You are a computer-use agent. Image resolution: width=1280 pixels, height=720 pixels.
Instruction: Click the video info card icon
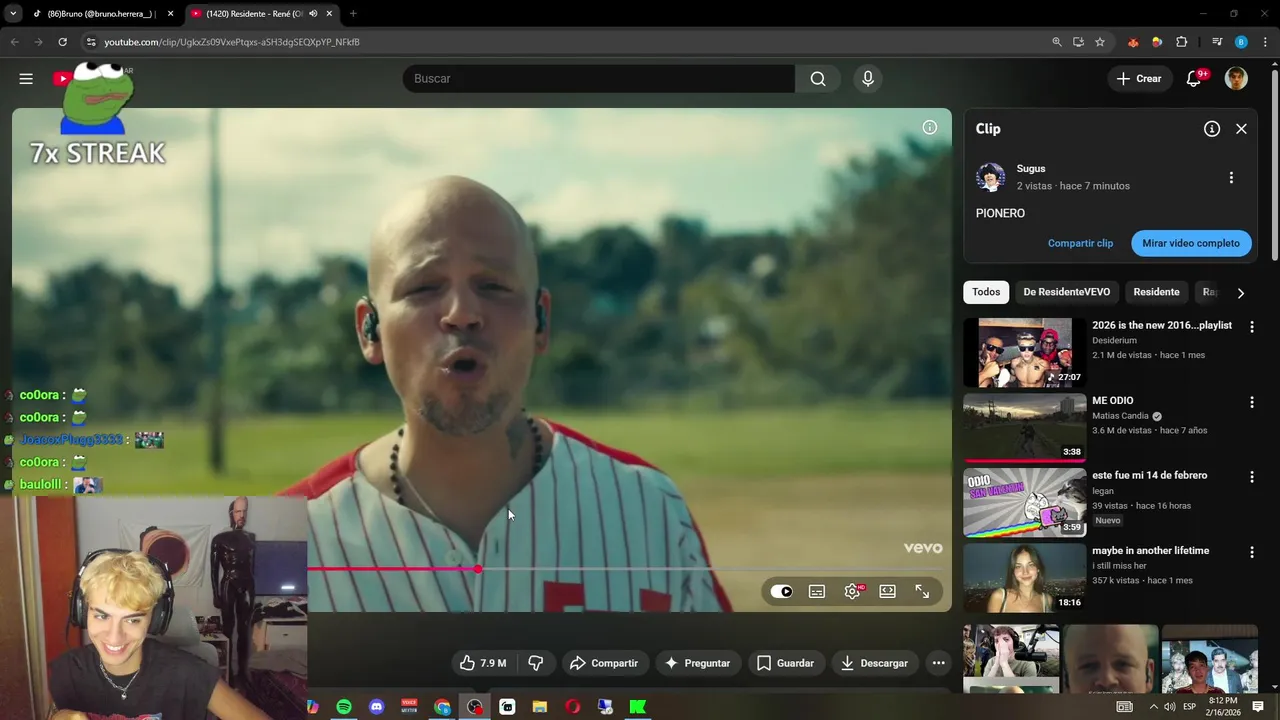930,127
